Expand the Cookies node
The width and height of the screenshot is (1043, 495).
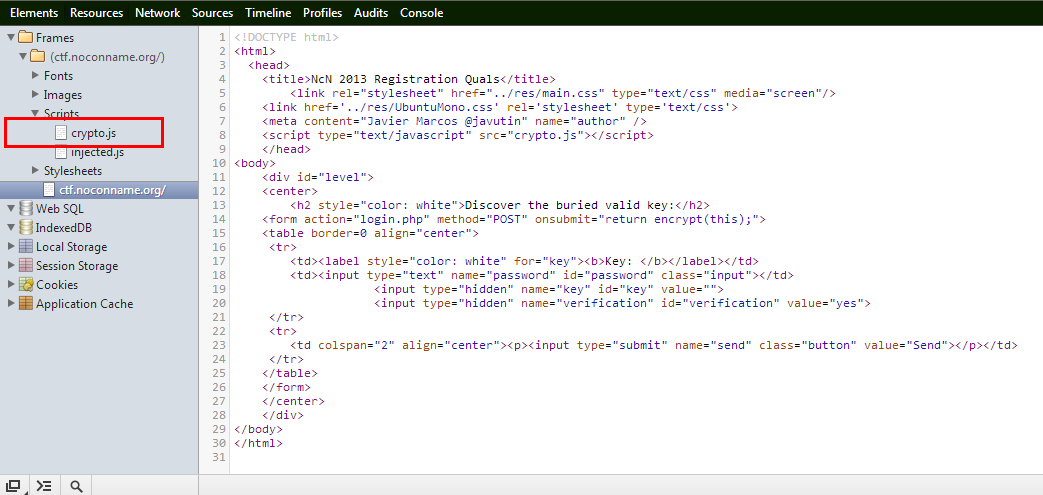(x=11, y=285)
